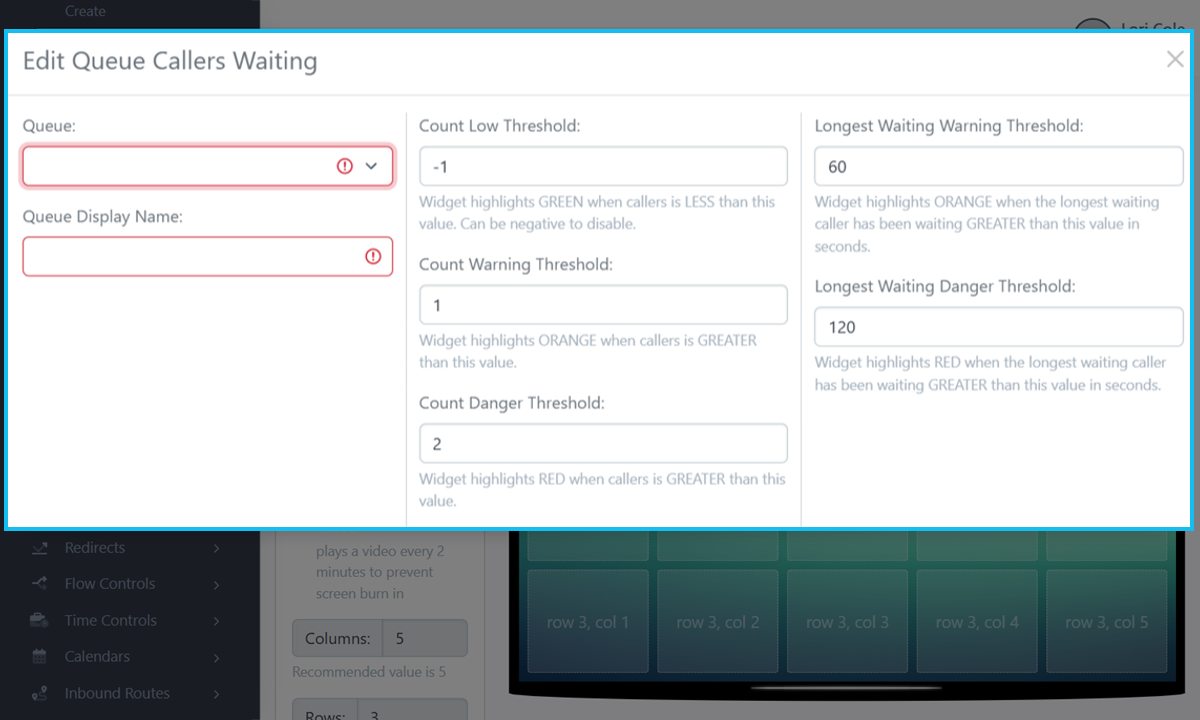This screenshot has width=1200, height=720.
Task: Close the Edit Queue Callers Waiting dialog
Action: click(1175, 60)
